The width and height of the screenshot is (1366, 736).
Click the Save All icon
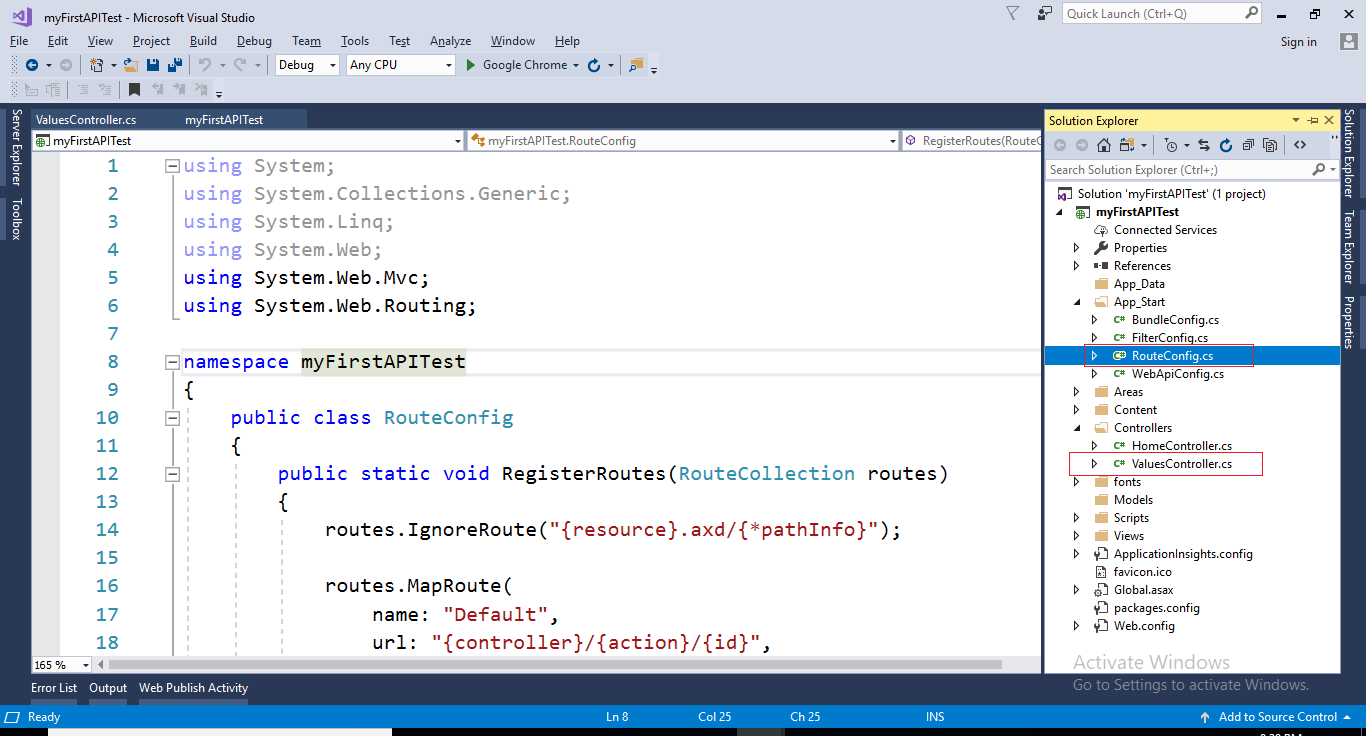pyautogui.click(x=175, y=65)
